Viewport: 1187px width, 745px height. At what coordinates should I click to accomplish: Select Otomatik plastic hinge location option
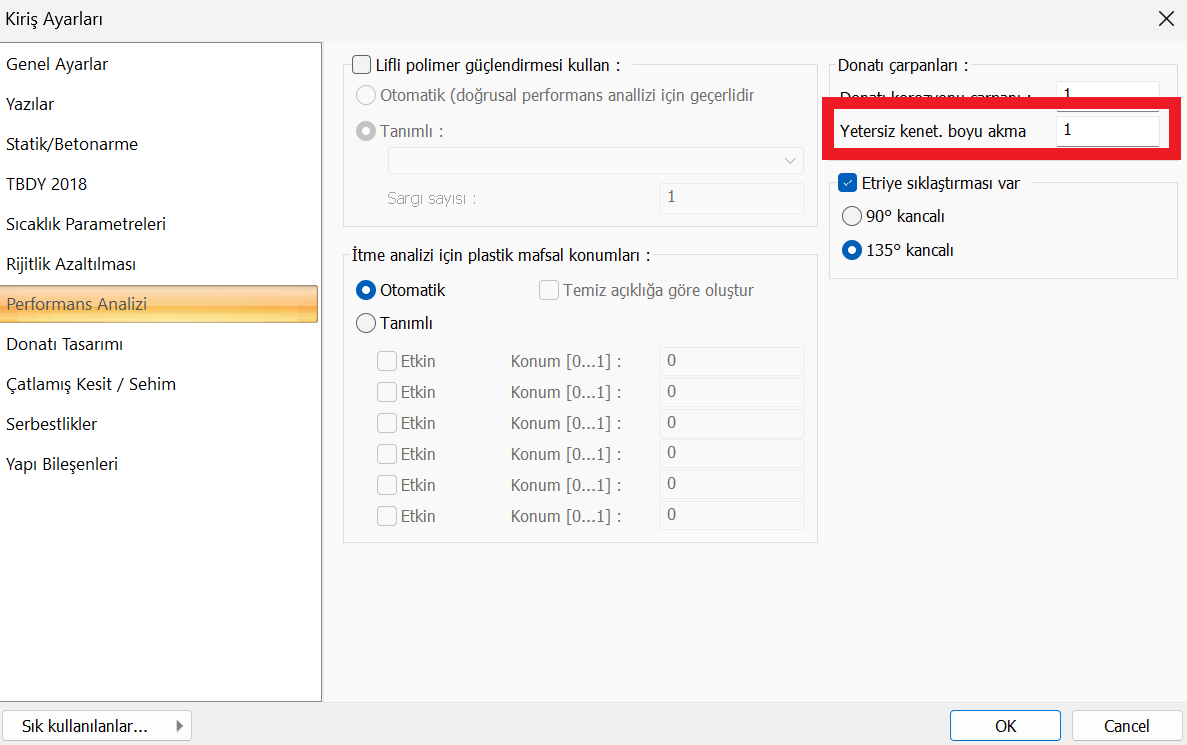(x=366, y=291)
